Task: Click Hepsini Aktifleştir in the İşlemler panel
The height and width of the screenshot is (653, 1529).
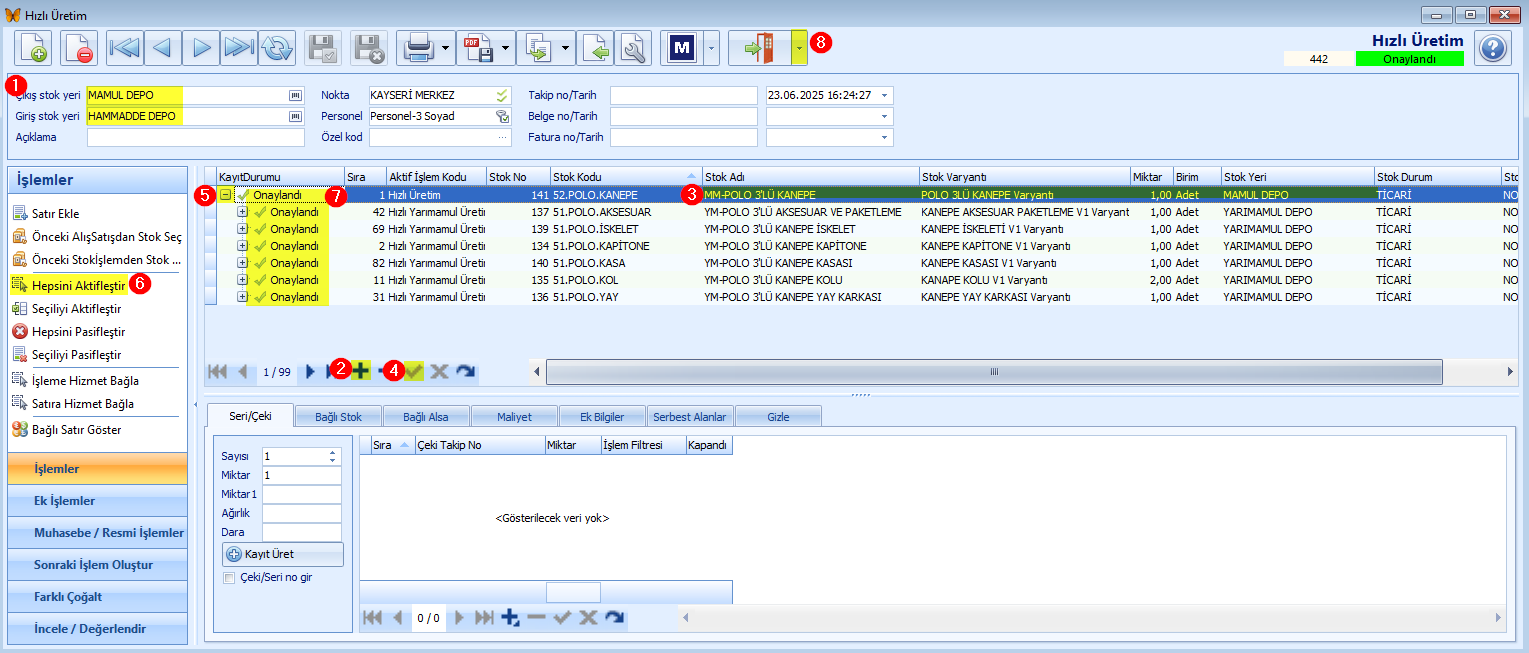Action: tap(77, 285)
